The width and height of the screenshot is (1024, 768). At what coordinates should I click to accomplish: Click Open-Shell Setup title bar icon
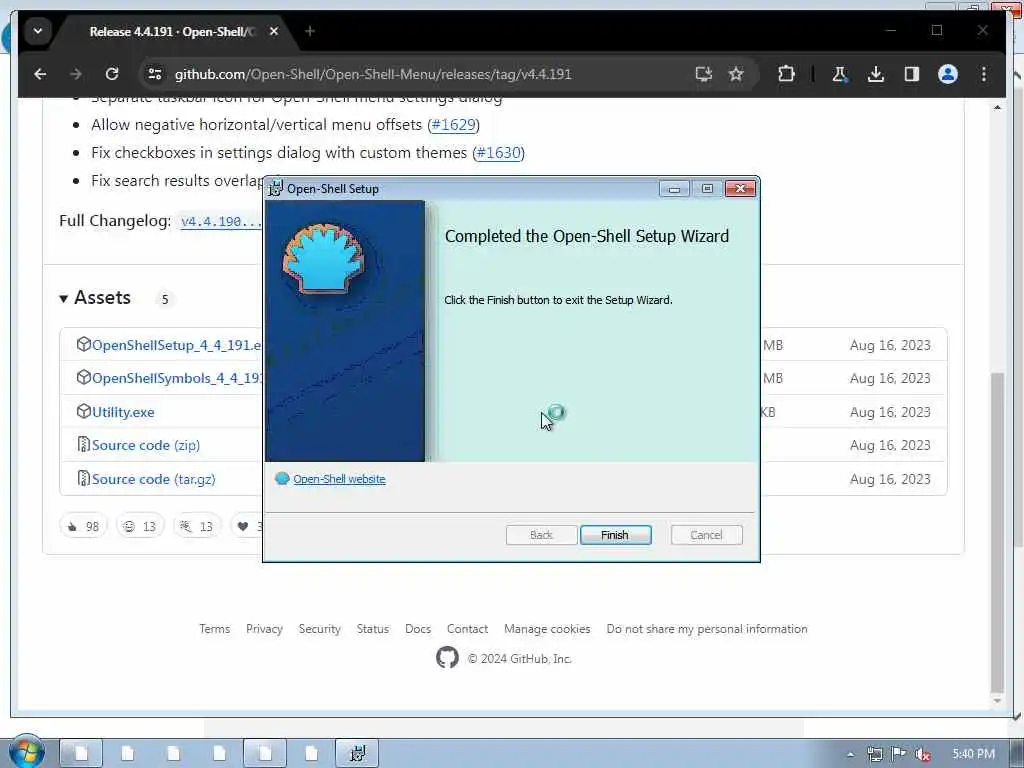276,189
